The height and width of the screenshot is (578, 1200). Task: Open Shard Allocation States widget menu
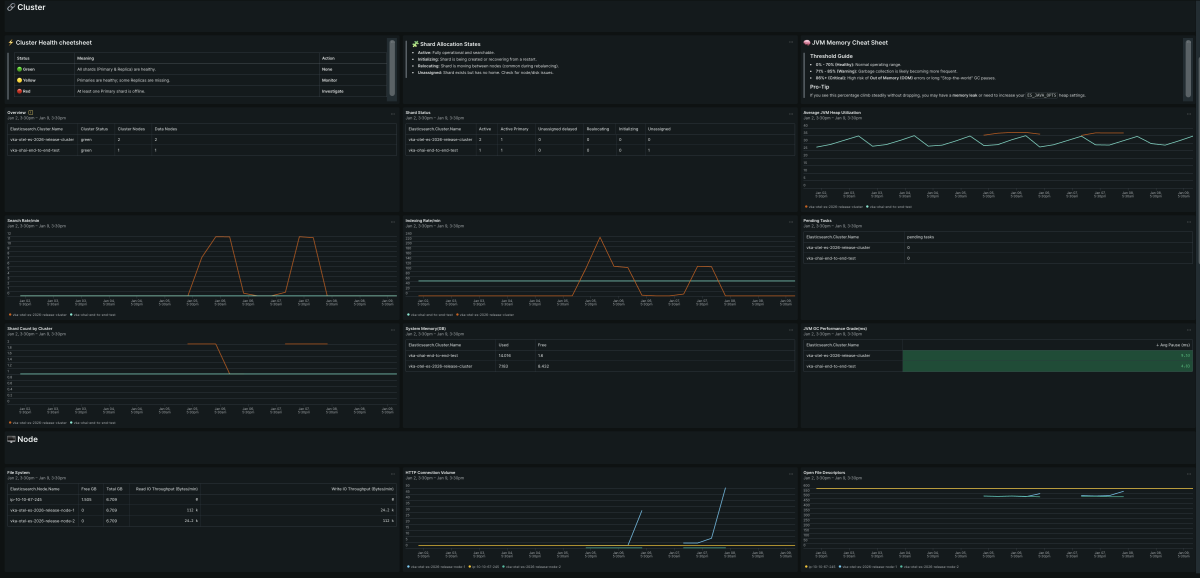[x=790, y=43]
